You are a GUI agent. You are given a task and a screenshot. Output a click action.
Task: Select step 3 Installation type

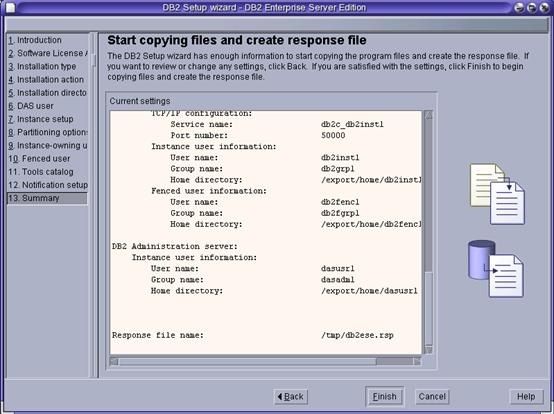tap(42, 66)
